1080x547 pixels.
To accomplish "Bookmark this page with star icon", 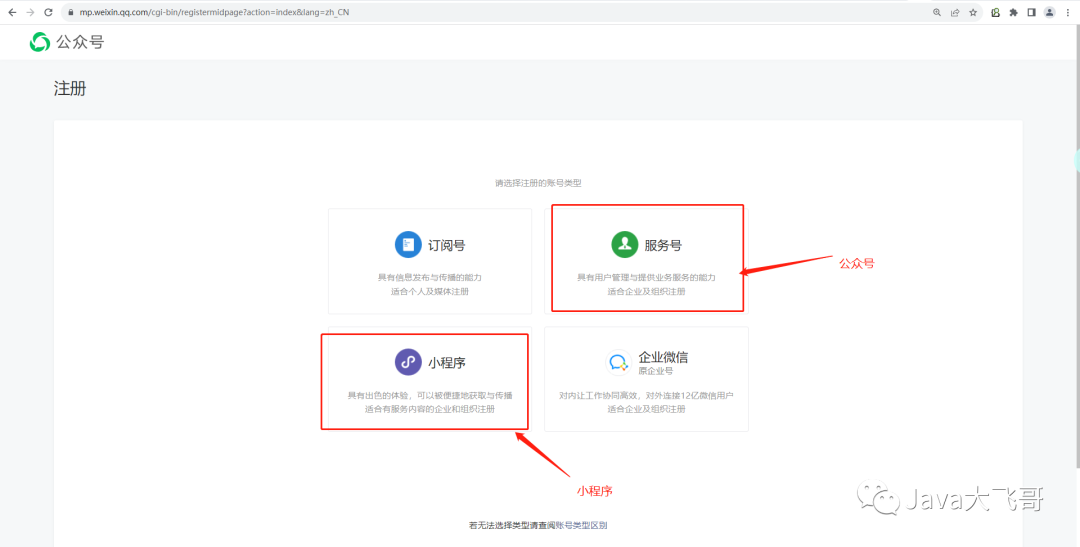I will 973,12.
